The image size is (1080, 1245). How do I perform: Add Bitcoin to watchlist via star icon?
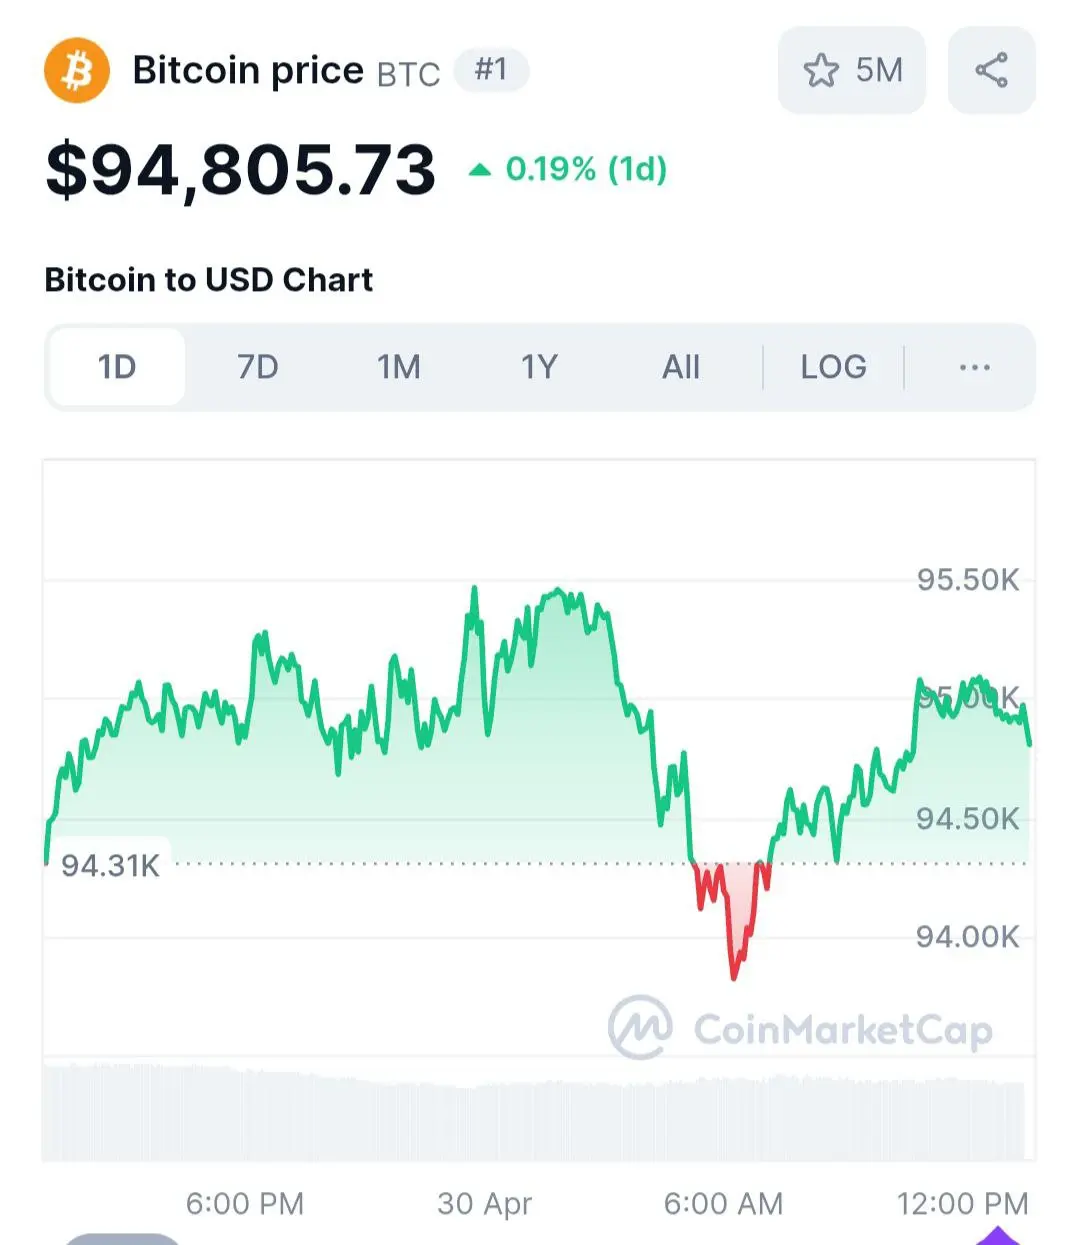tap(821, 71)
